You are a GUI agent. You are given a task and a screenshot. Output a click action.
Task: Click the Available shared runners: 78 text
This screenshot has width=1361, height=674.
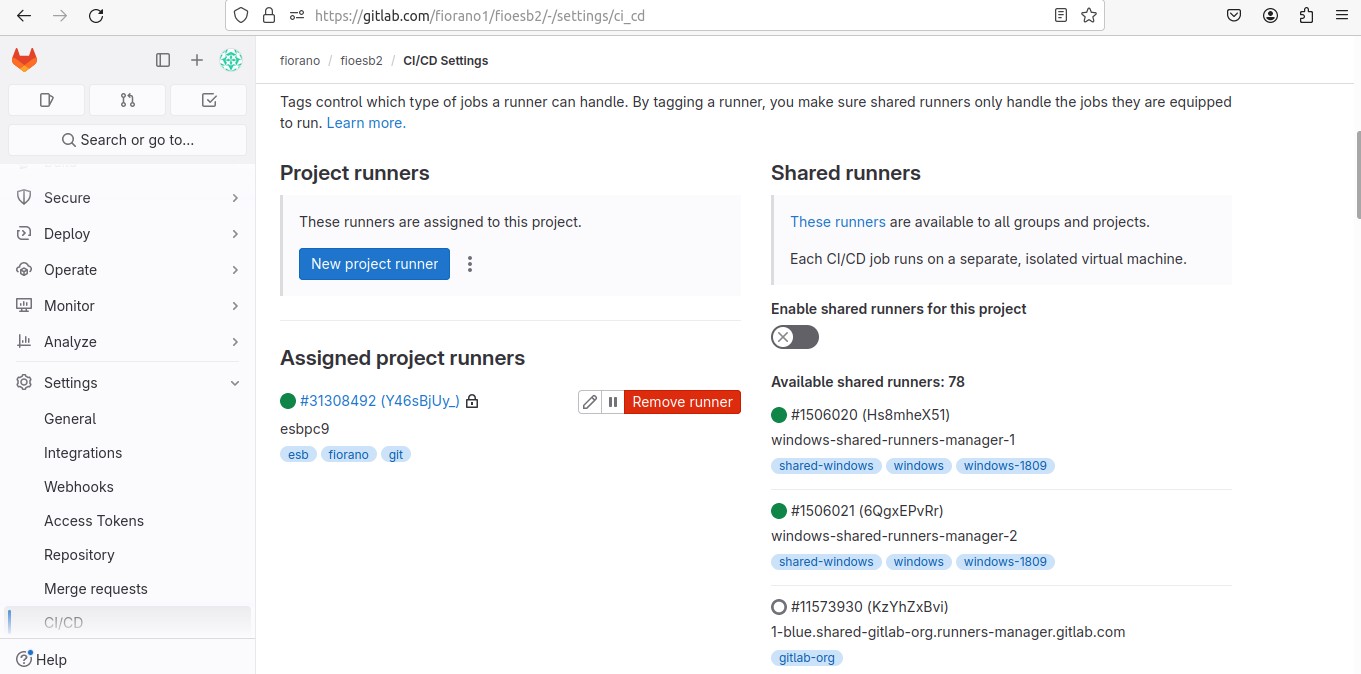pyautogui.click(x=868, y=382)
